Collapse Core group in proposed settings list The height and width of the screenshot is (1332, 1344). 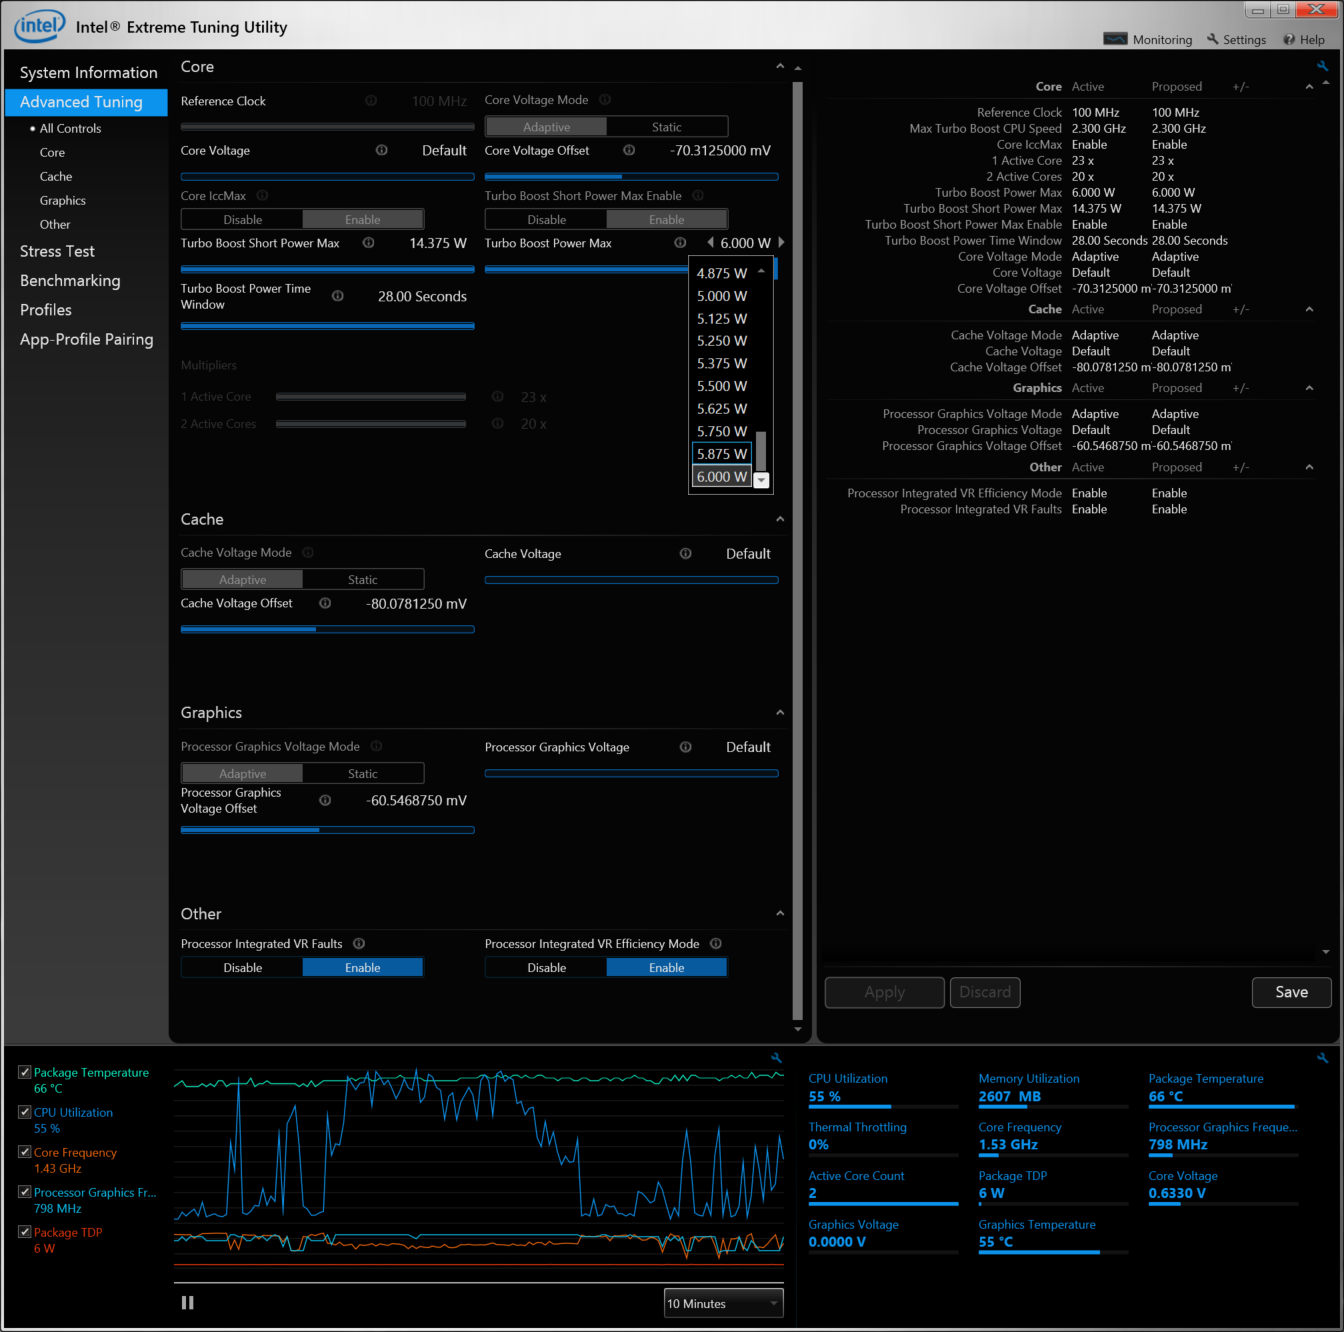1309,87
